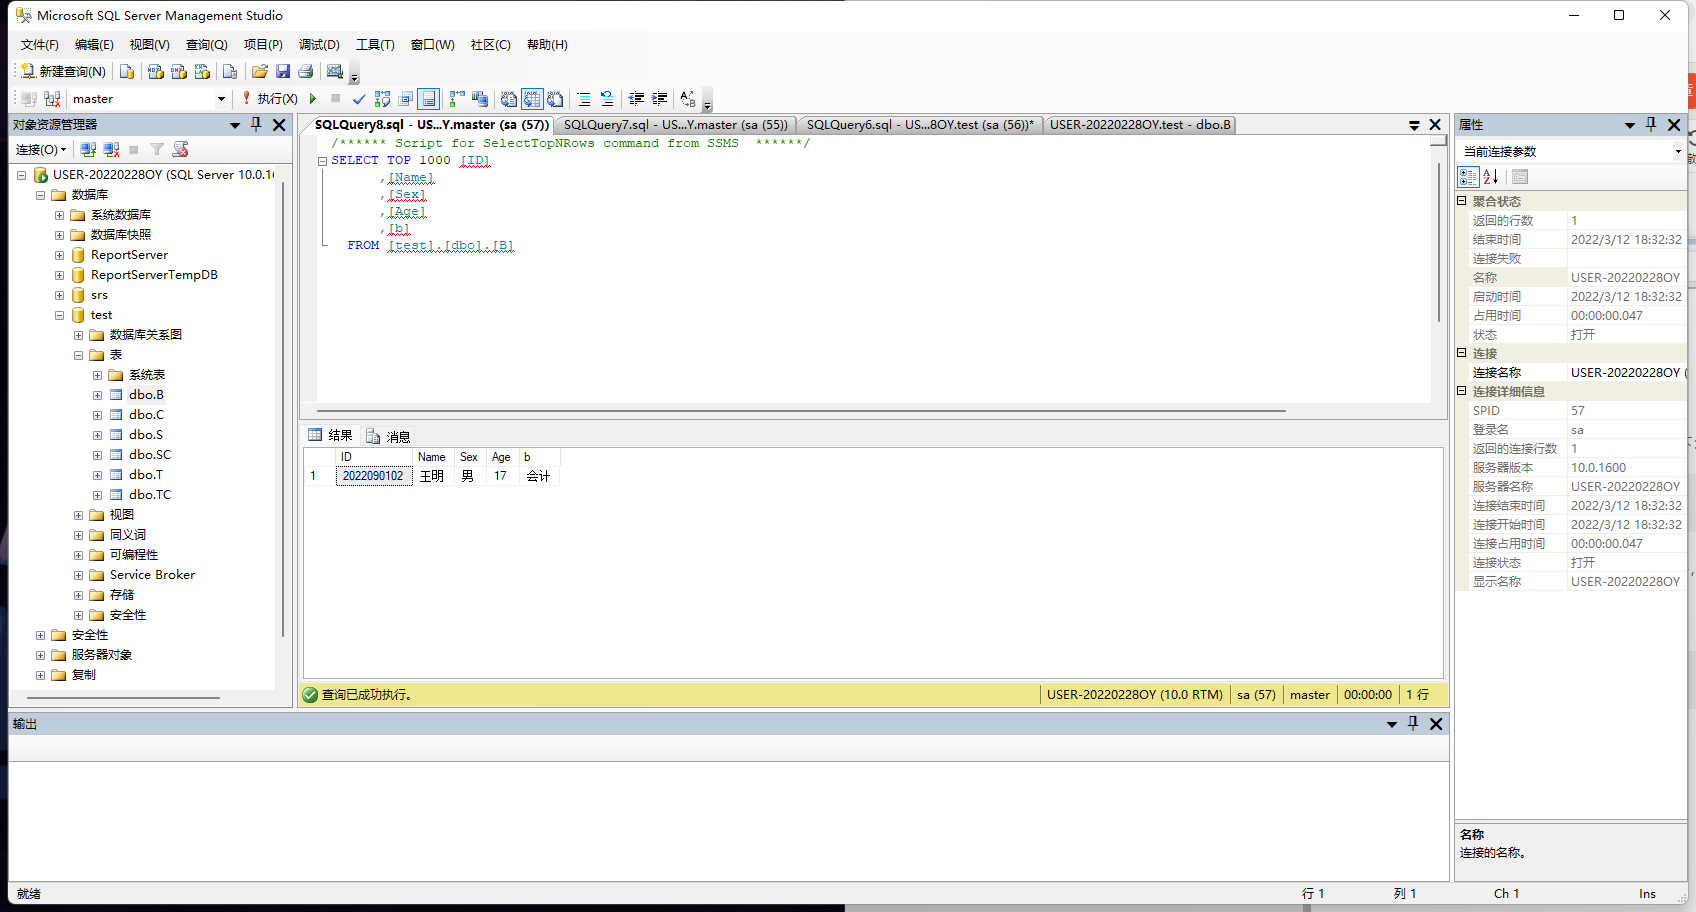Screen dimensions: 1696x912
Task: Click the Object Explorer connect icon
Action: pyautogui.click(x=88, y=149)
